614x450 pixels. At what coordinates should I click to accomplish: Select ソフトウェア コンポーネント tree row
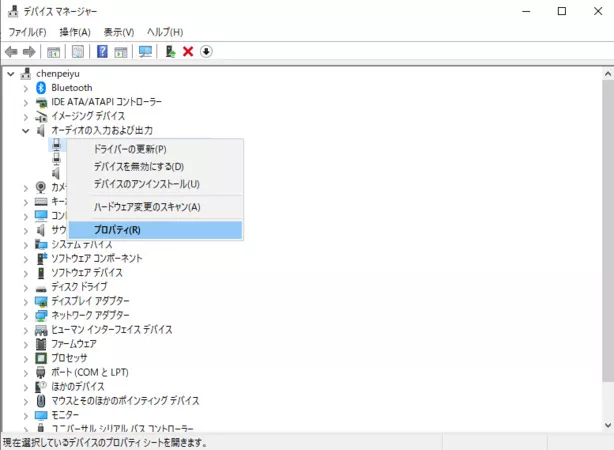pyautogui.click(x=97, y=258)
